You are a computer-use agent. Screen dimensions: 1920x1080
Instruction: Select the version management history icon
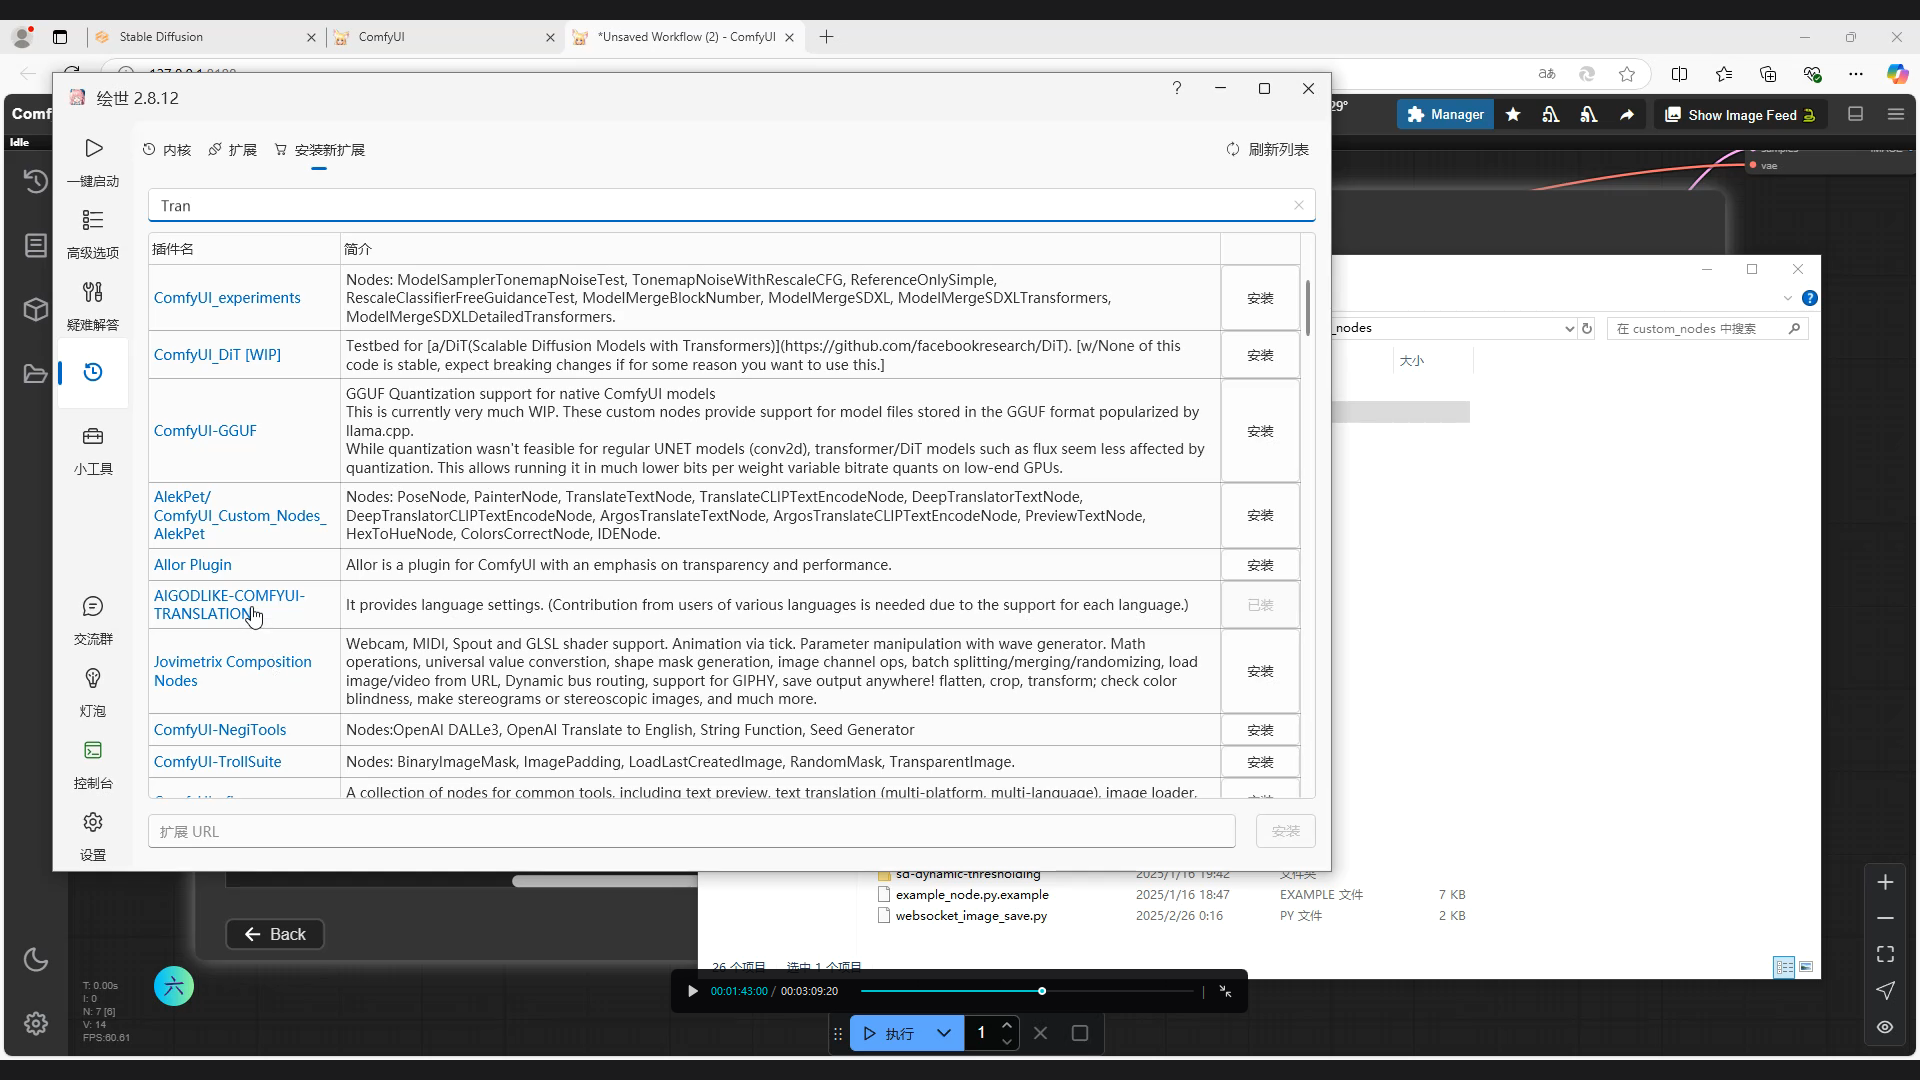93,372
